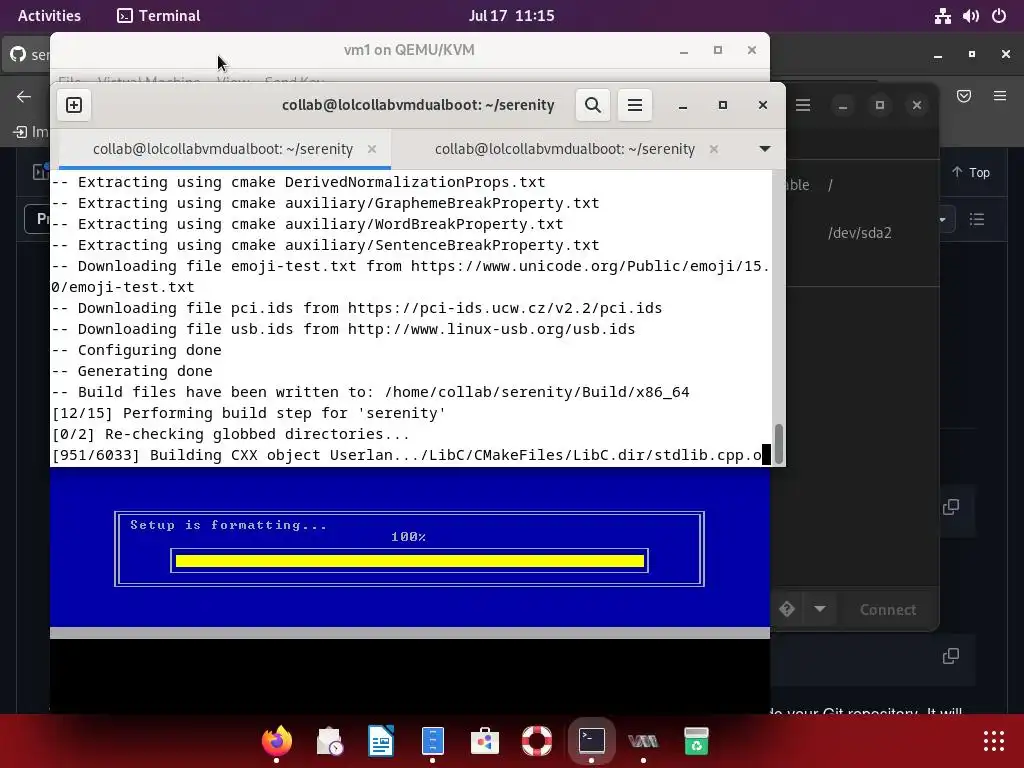Close the first serenity terminal tab
Screen dimensions: 1024x768
tap(372, 149)
